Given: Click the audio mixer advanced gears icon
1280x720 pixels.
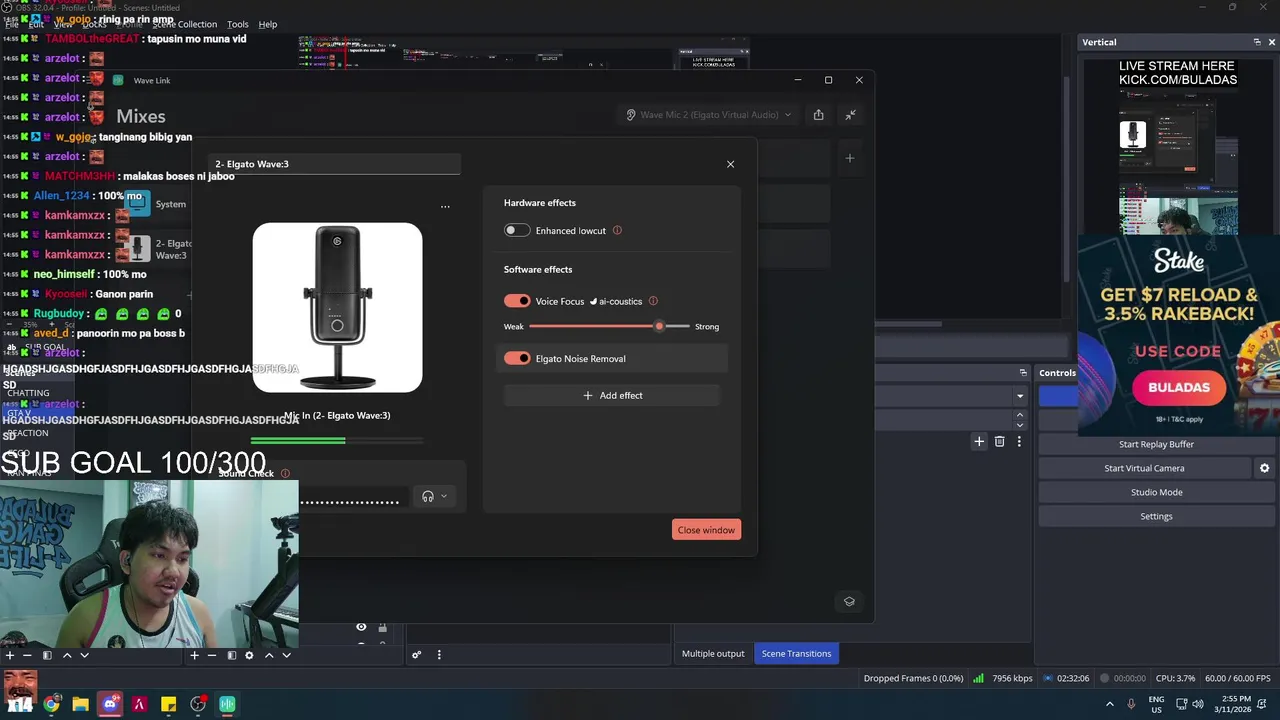Looking at the screenshot, I should (416, 655).
